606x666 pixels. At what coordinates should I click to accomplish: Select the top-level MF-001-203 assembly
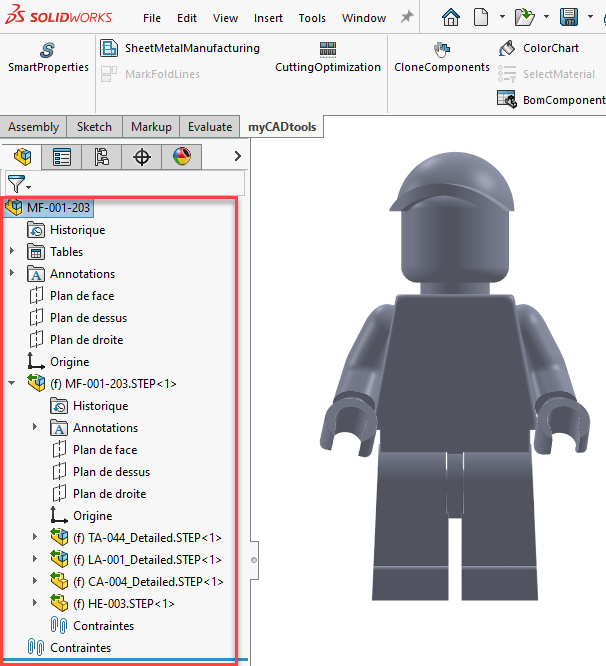tap(48, 208)
